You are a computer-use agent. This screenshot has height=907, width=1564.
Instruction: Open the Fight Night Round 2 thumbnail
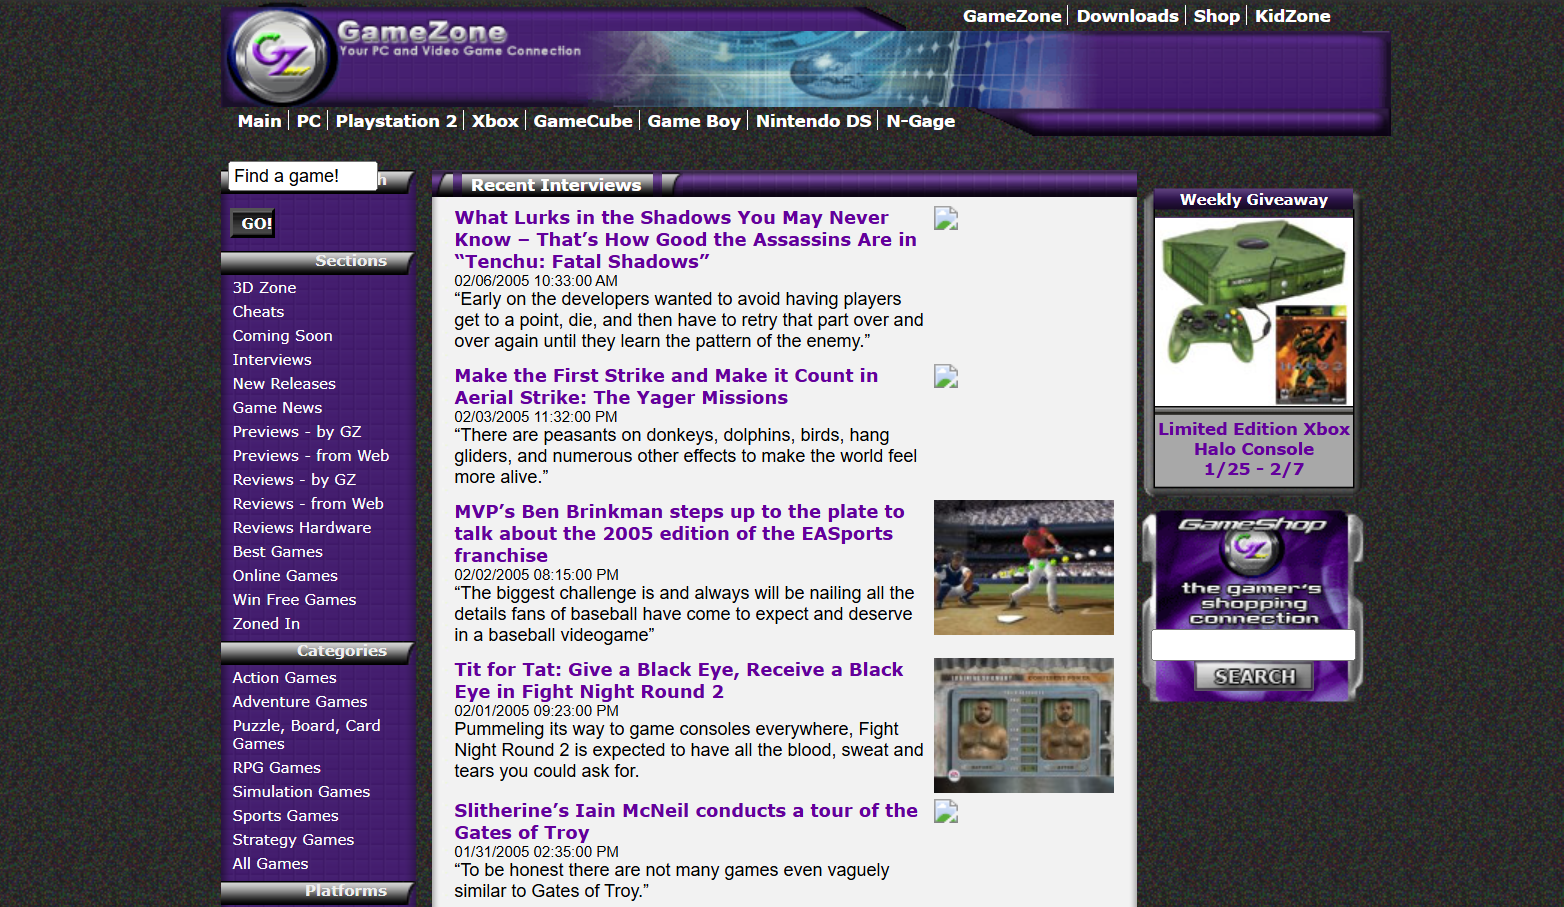click(x=1024, y=725)
